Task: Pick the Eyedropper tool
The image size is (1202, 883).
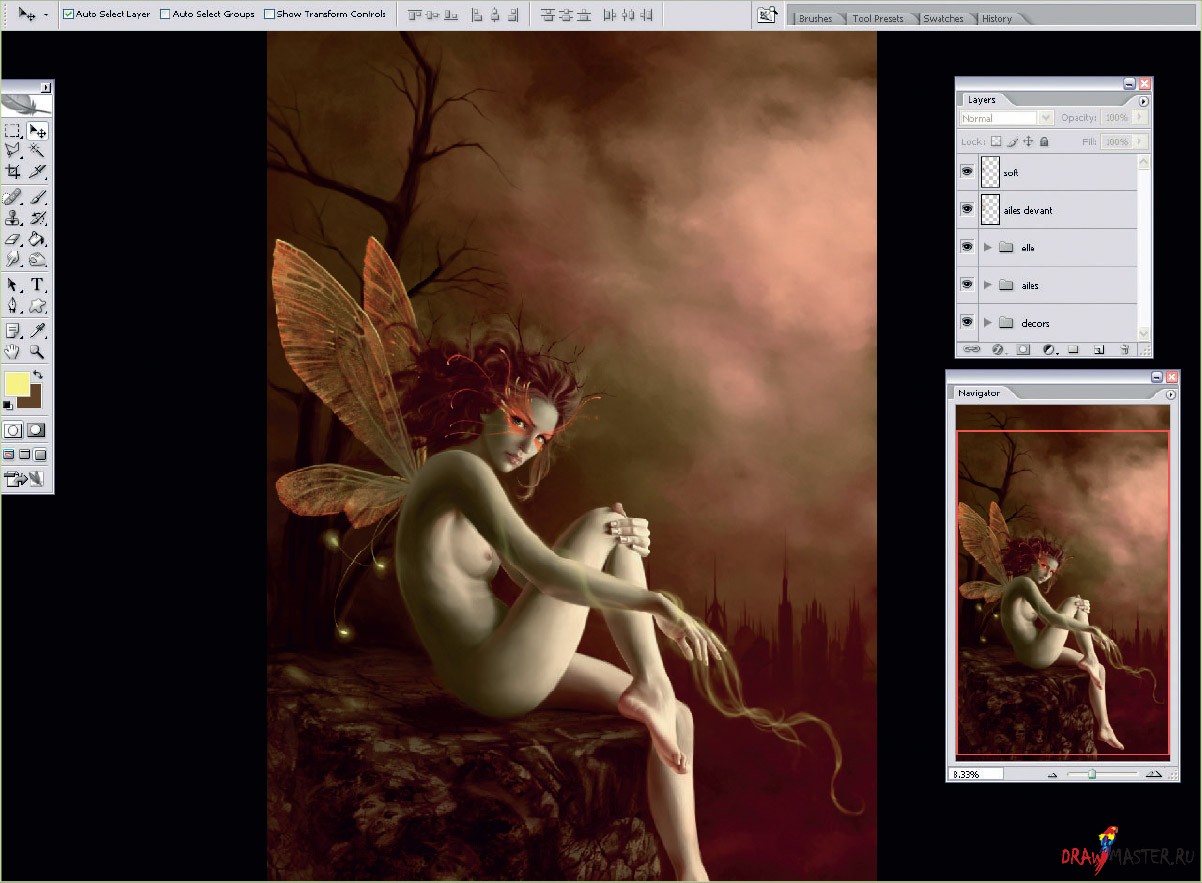Action: [38, 331]
